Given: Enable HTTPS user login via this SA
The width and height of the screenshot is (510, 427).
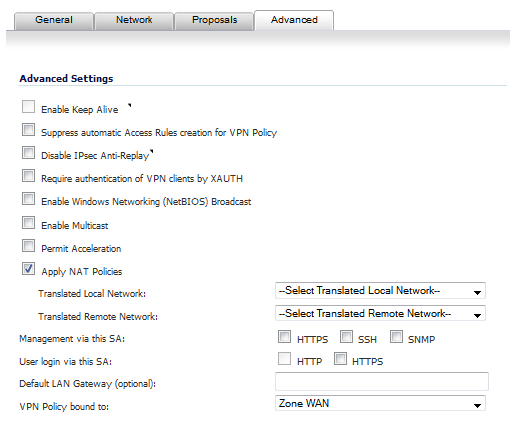Looking at the screenshot, I should [x=340, y=359].
